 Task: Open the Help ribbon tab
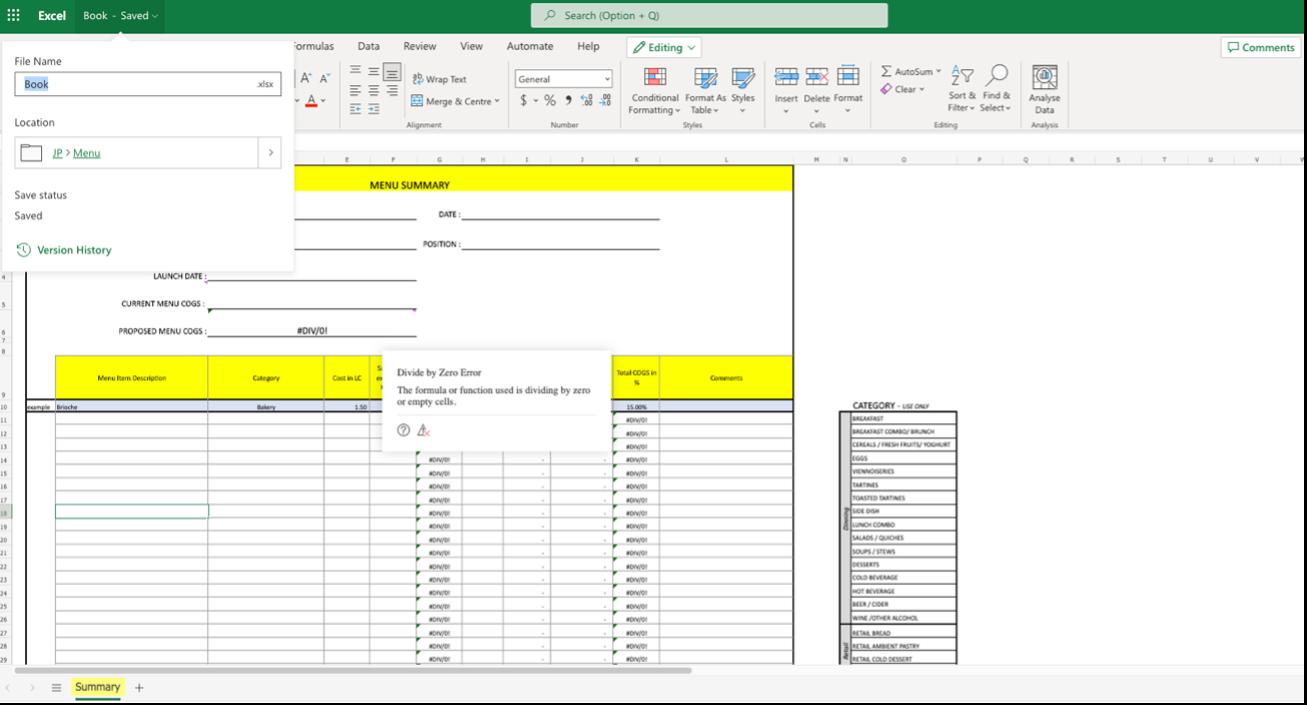point(588,46)
